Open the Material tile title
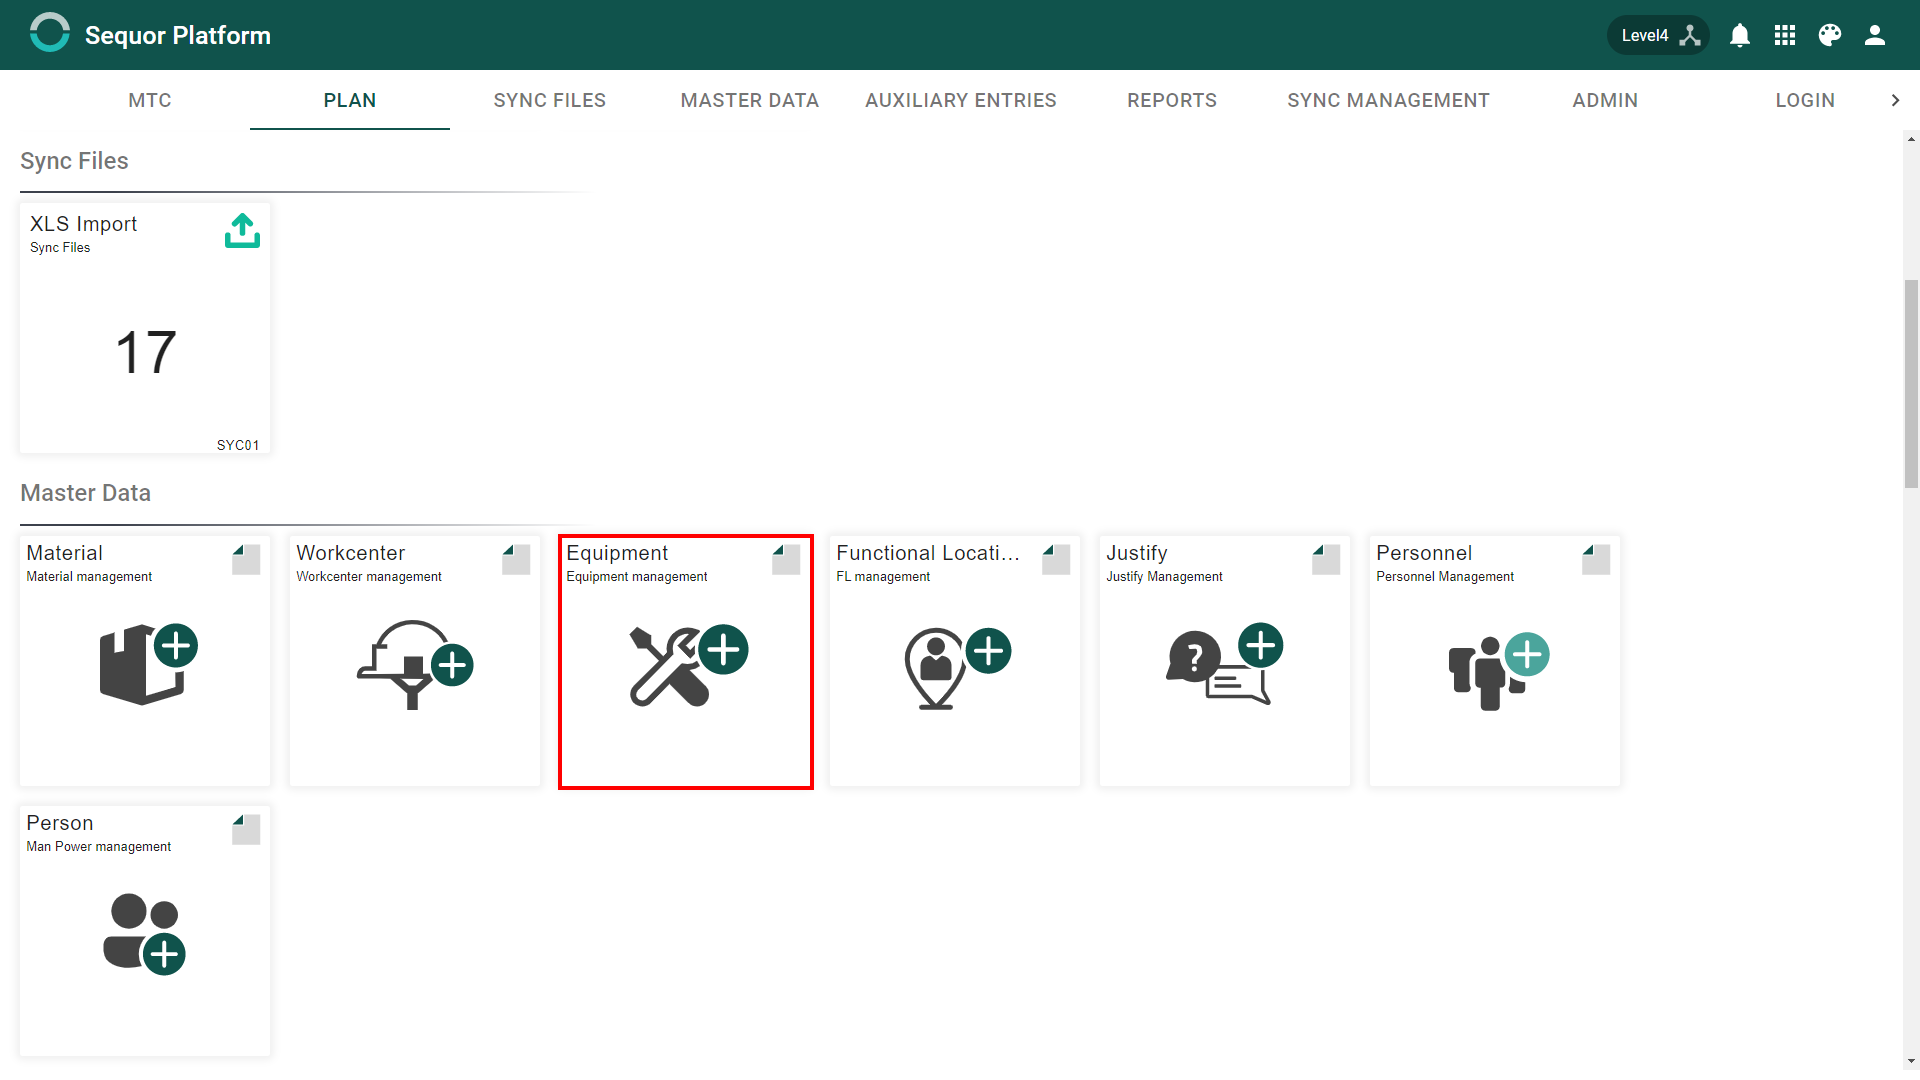 coord(65,553)
